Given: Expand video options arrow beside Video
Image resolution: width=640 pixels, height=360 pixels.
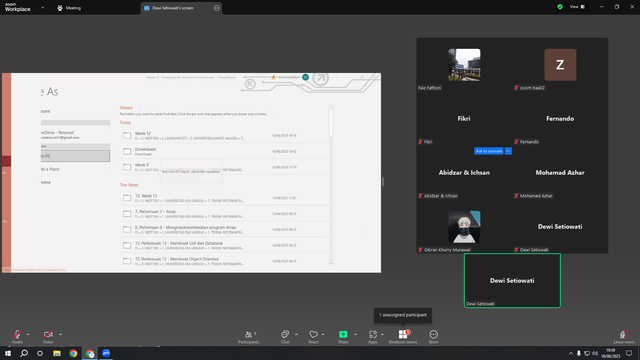Looking at the screenshot, I should point(60,334).
